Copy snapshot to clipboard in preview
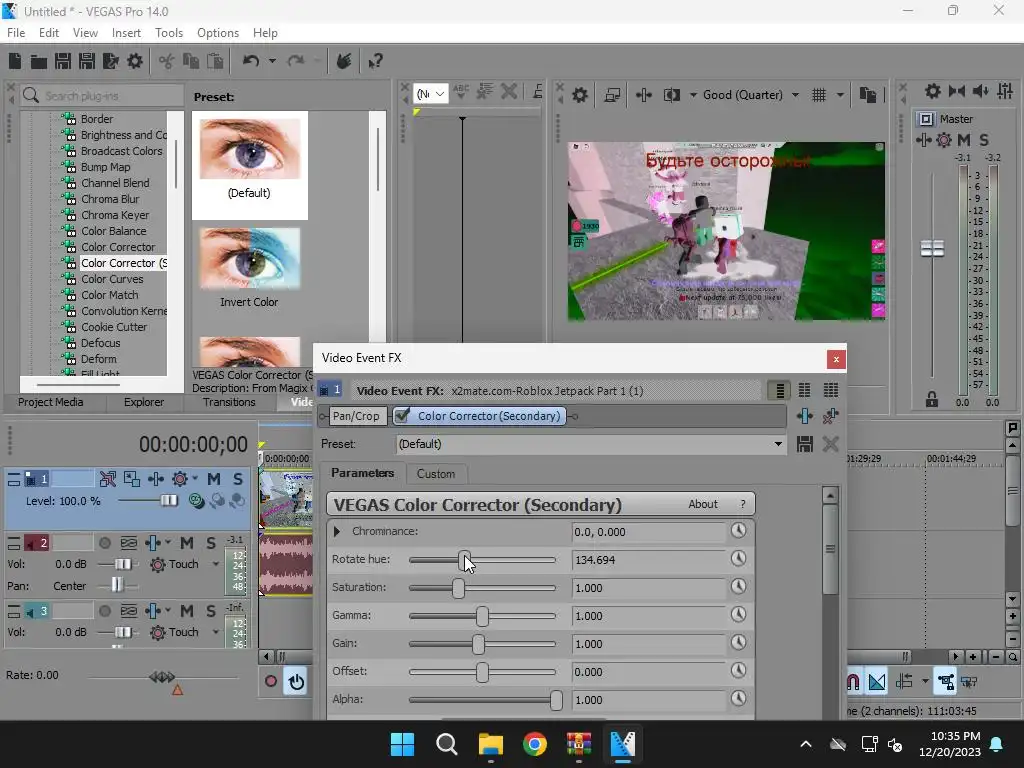The width and height of the screenshot is (1024, 768). 868,95
